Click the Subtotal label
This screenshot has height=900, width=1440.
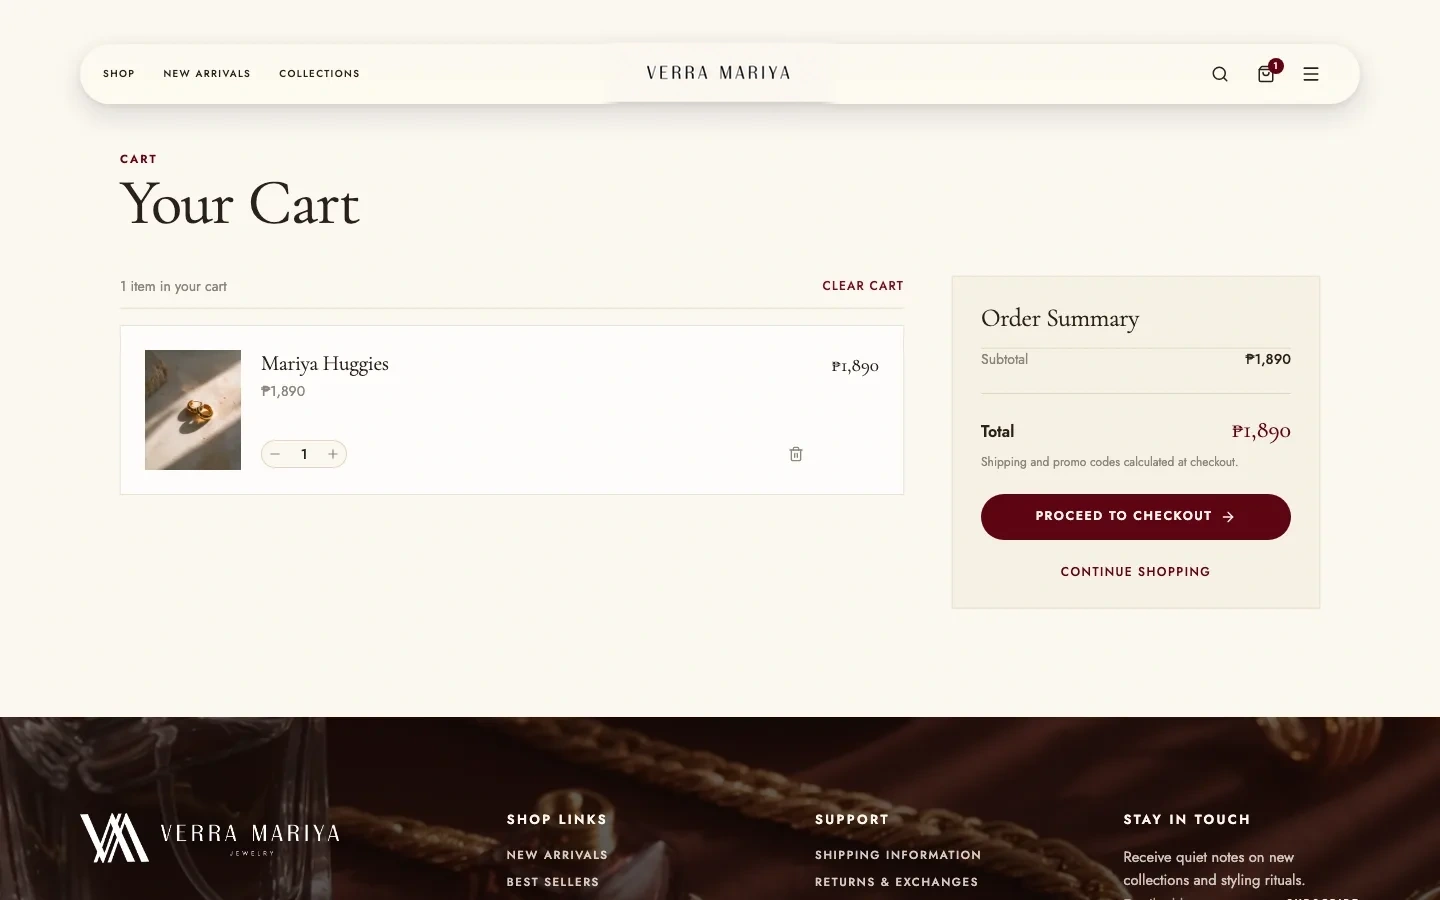(x=1004, y=359)
